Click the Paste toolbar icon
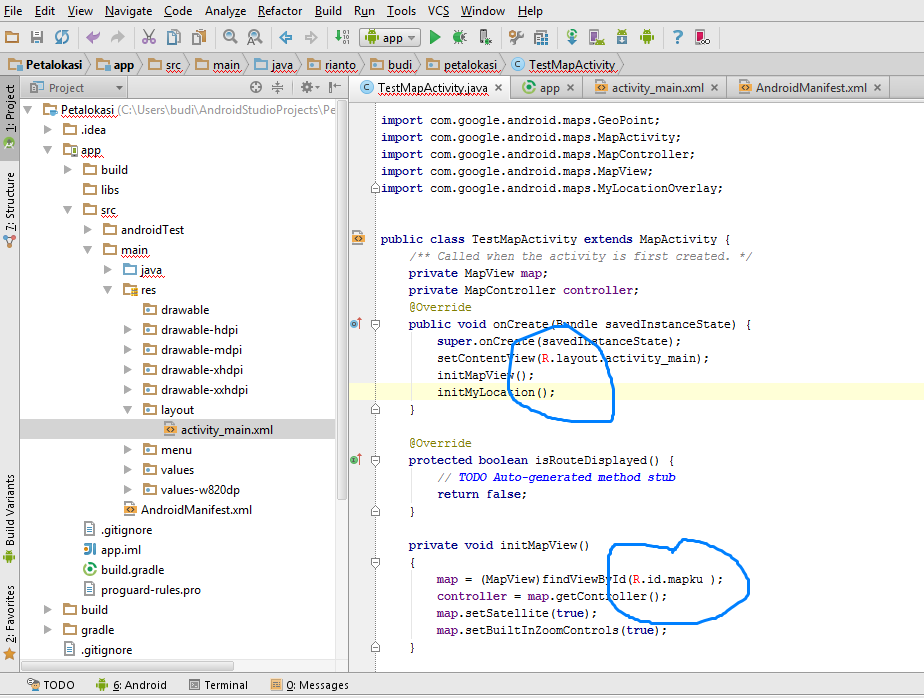Viewport: 924px width, 698px height. coord(199,37)
